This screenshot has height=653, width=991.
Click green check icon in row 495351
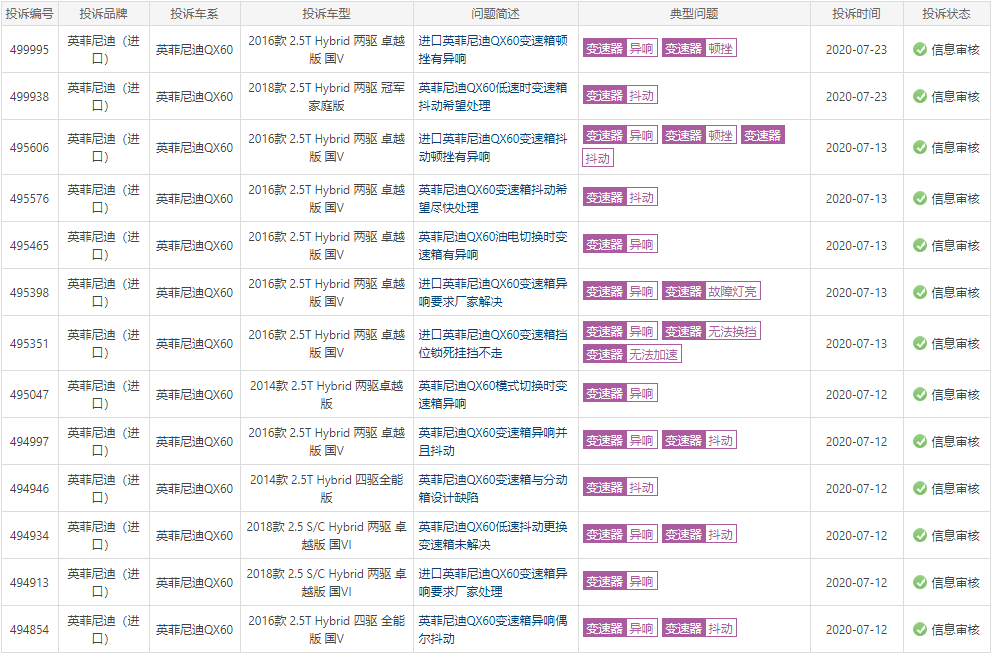(x=920, y=344)
